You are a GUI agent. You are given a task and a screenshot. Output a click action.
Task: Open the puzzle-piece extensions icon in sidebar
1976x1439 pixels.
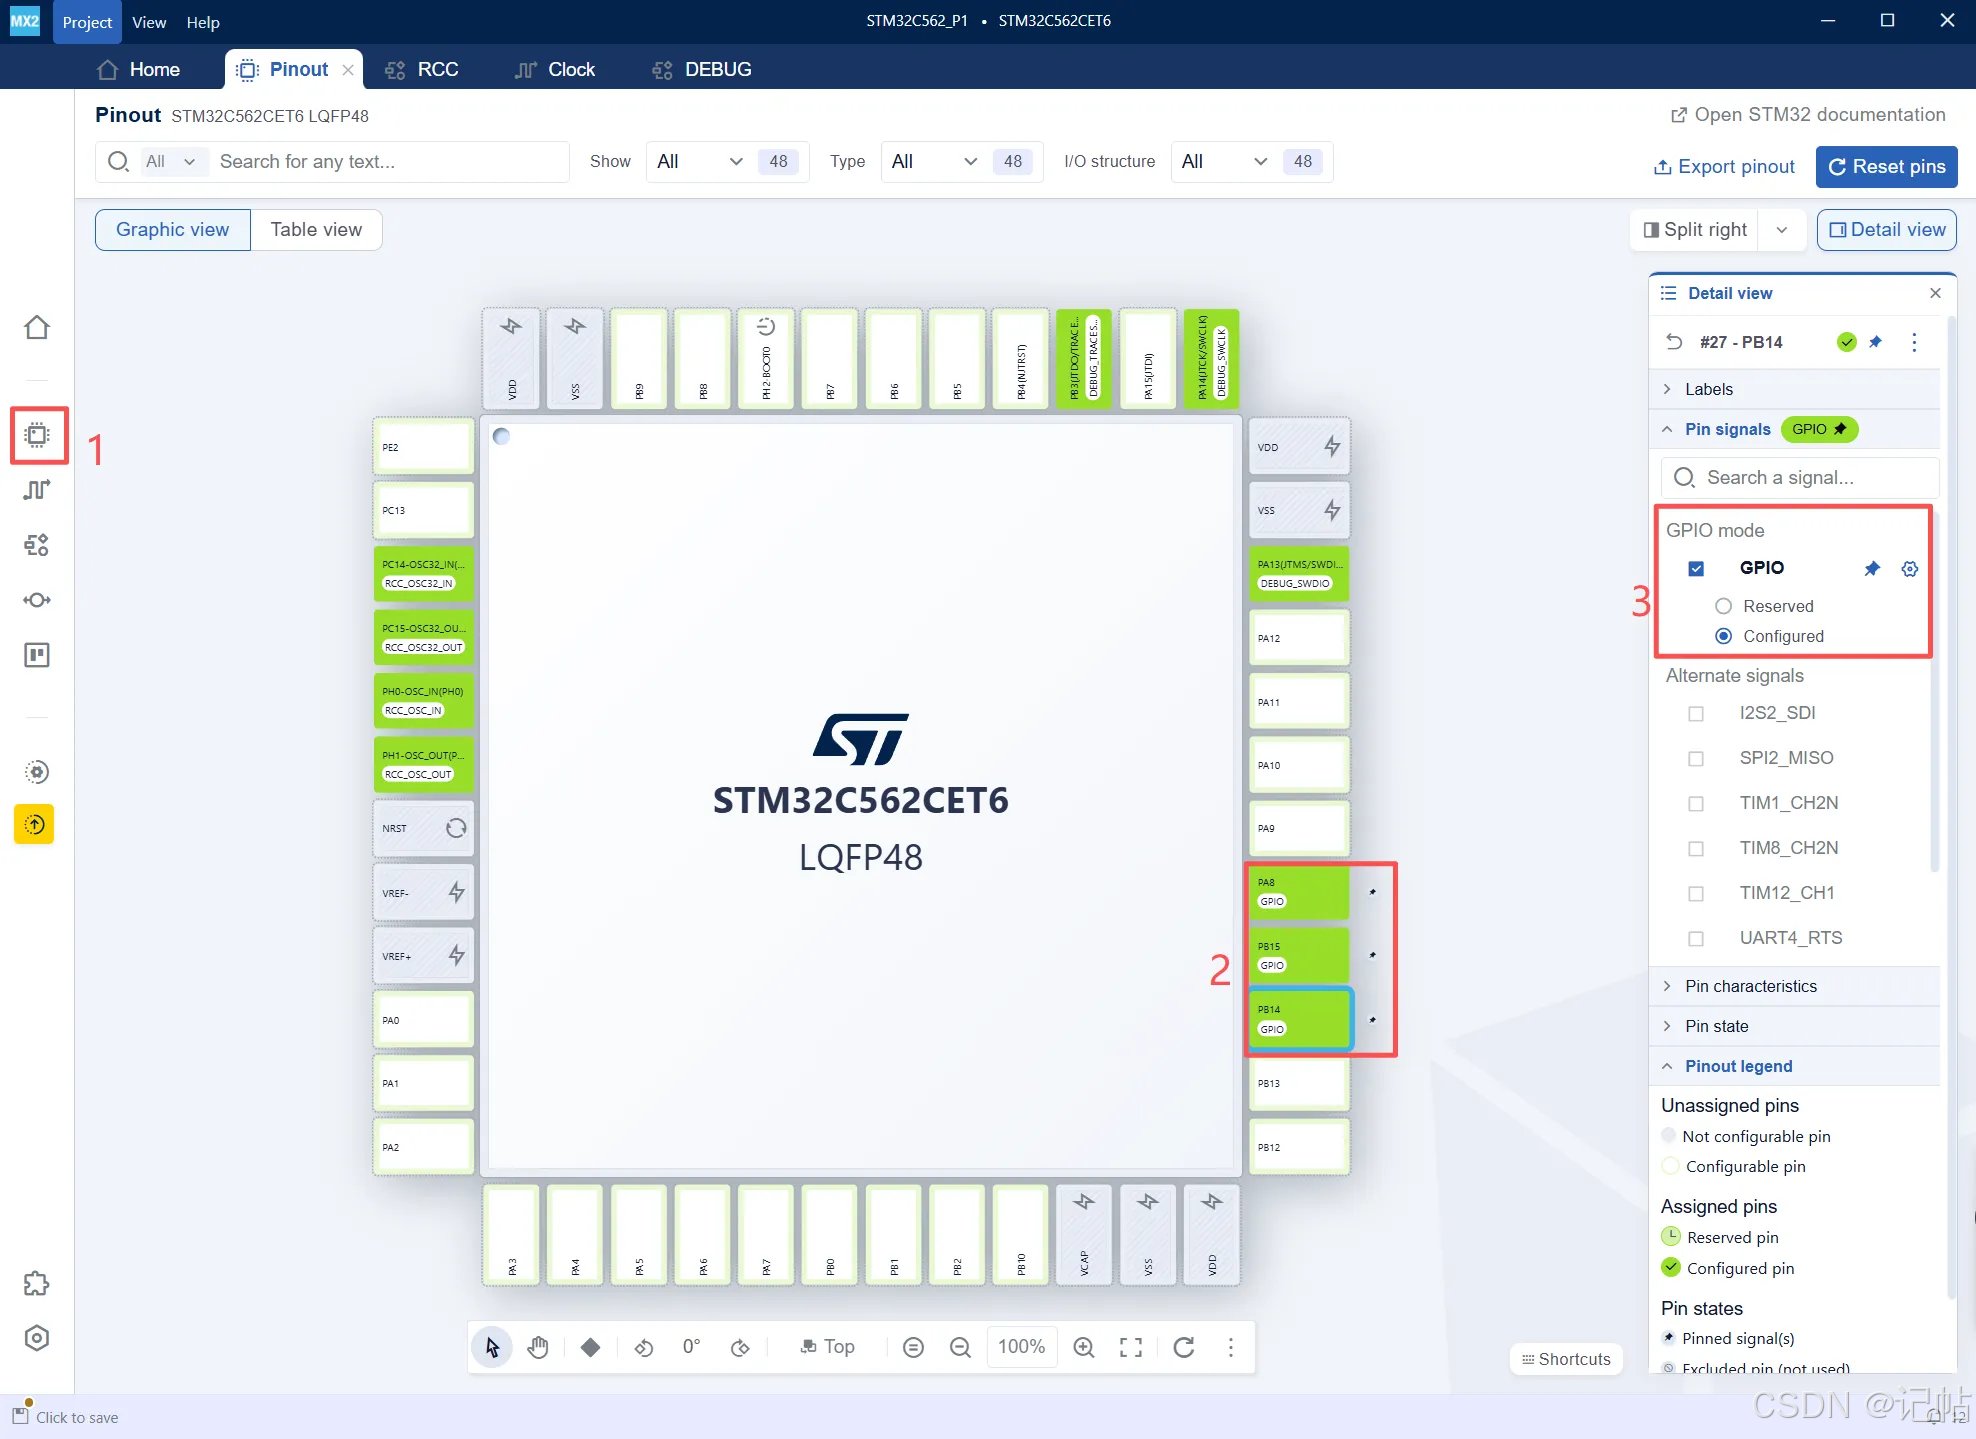point(37,1283)
